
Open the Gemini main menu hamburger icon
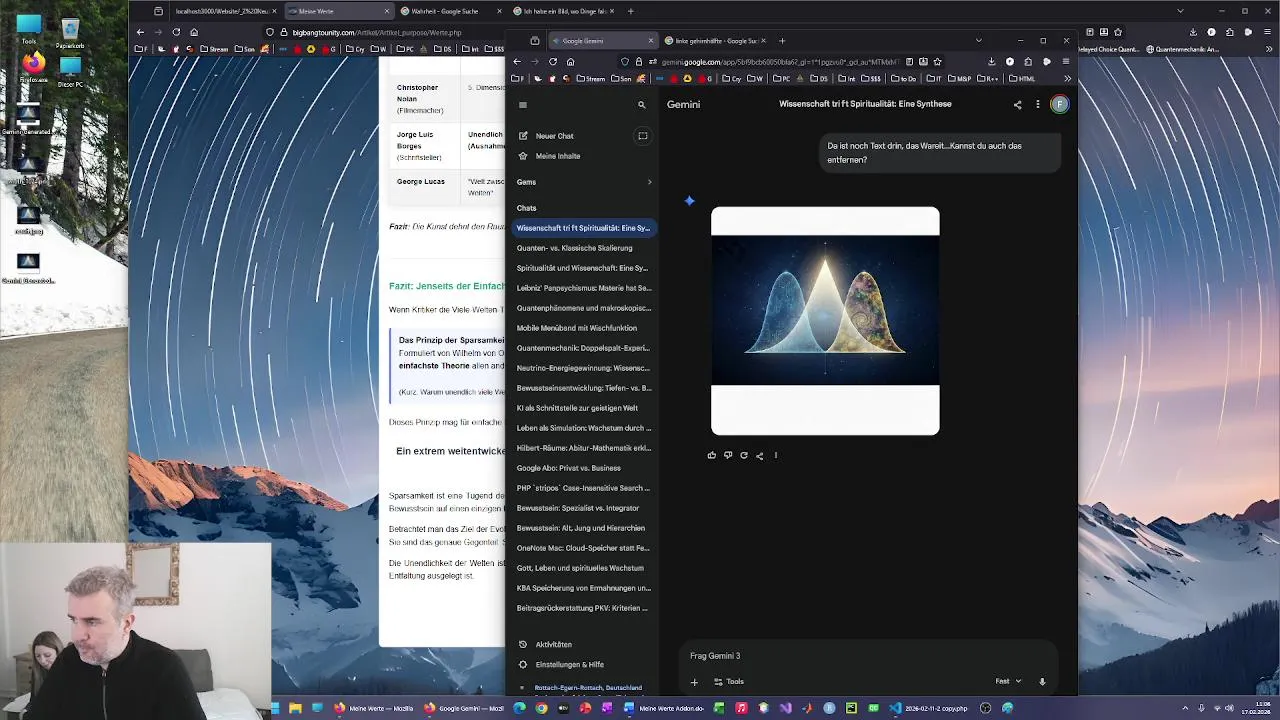click(x=522, y=104)
